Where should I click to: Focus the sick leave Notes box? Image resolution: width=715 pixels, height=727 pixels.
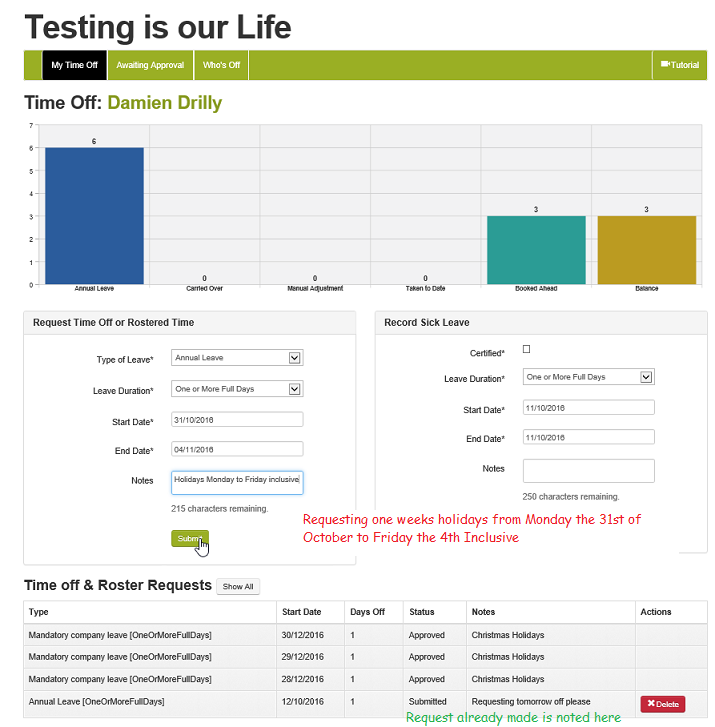point(588,471)
